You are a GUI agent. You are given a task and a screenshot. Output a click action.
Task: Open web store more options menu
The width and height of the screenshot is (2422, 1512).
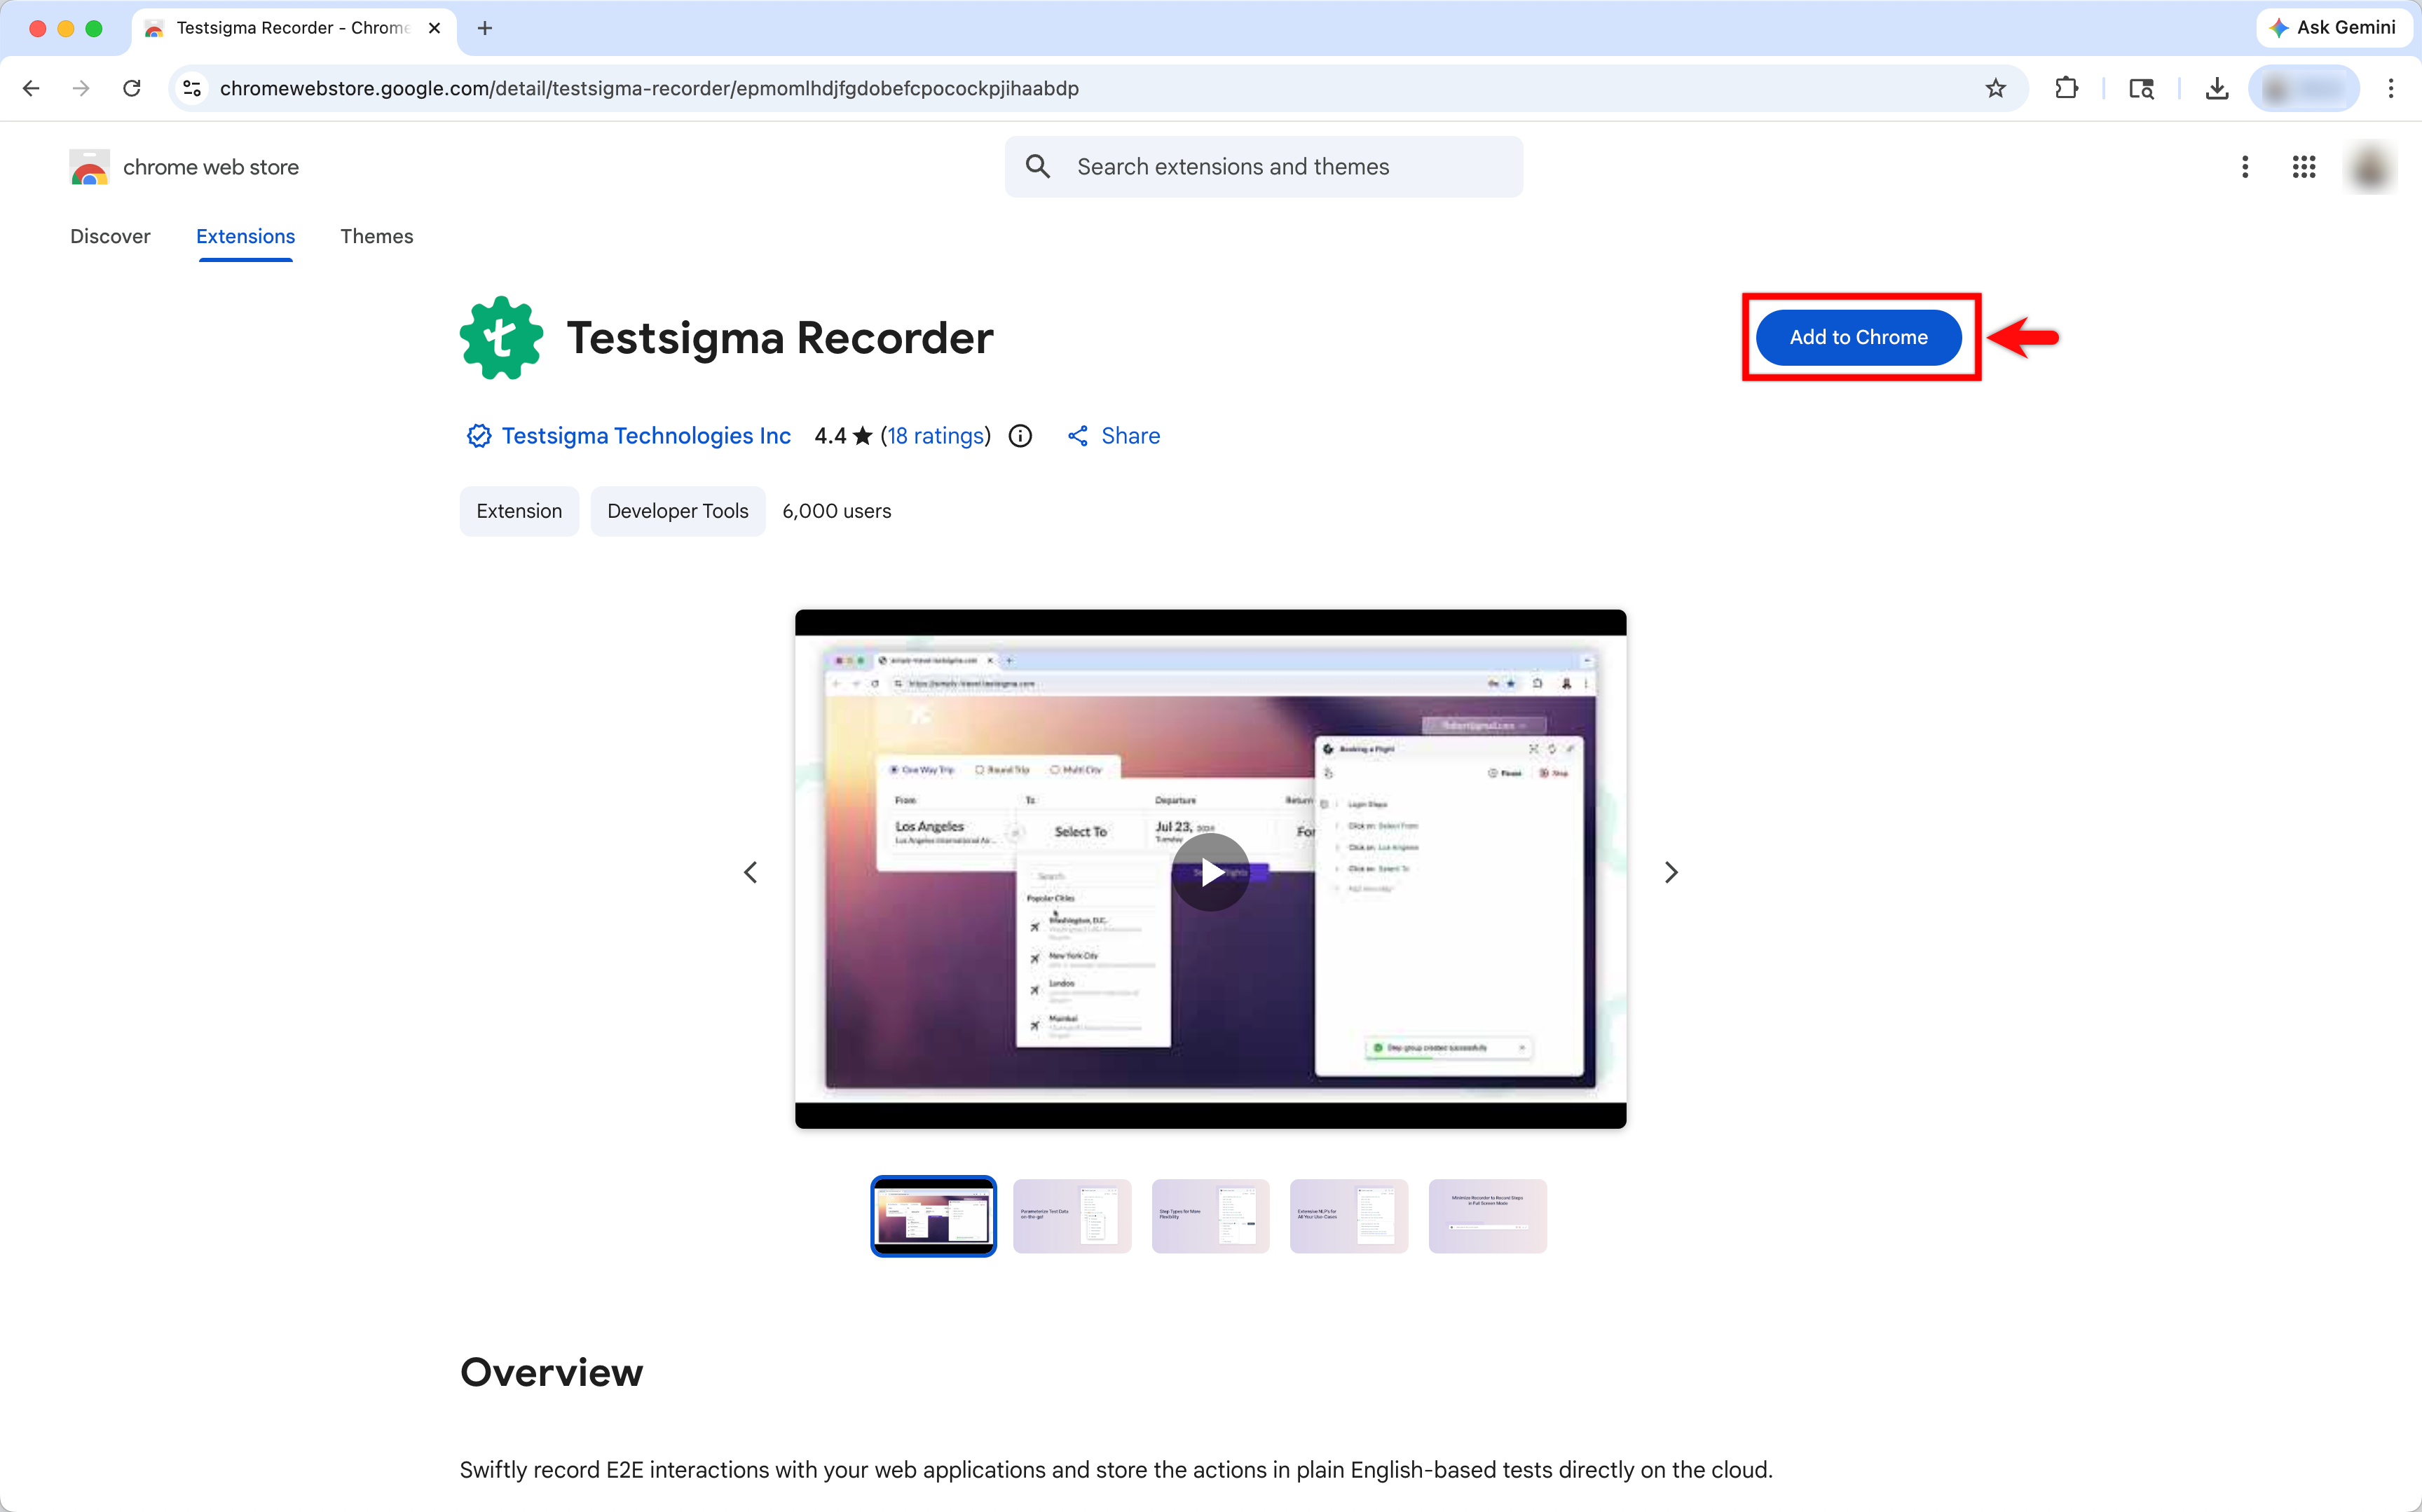tap(2244, 167)
